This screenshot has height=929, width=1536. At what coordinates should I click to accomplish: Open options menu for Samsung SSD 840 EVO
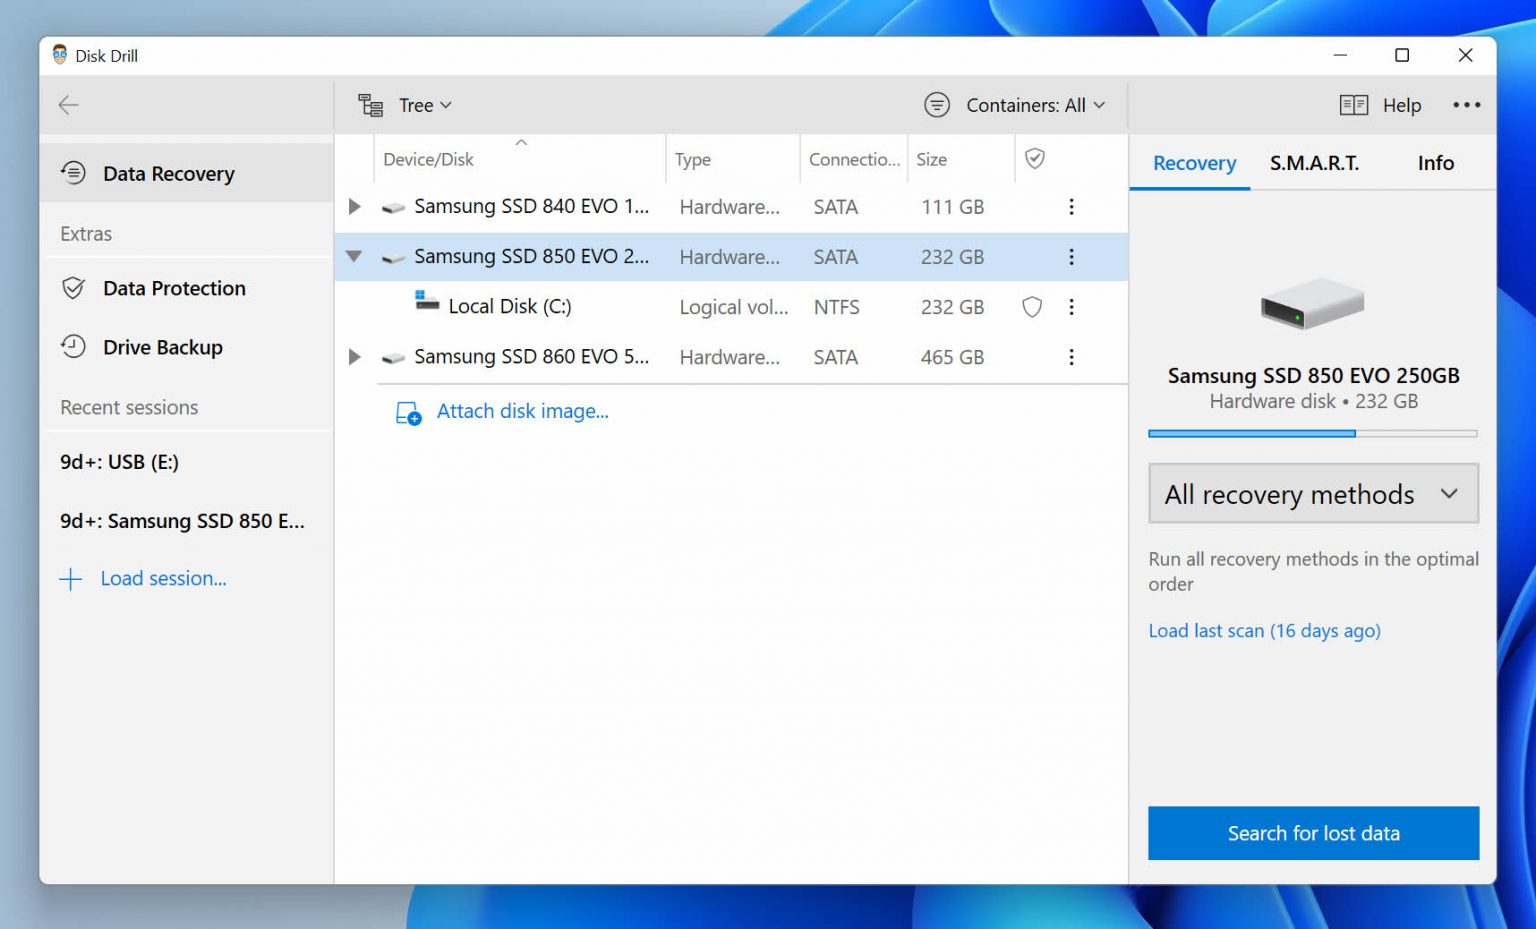tap(1071, 207)
